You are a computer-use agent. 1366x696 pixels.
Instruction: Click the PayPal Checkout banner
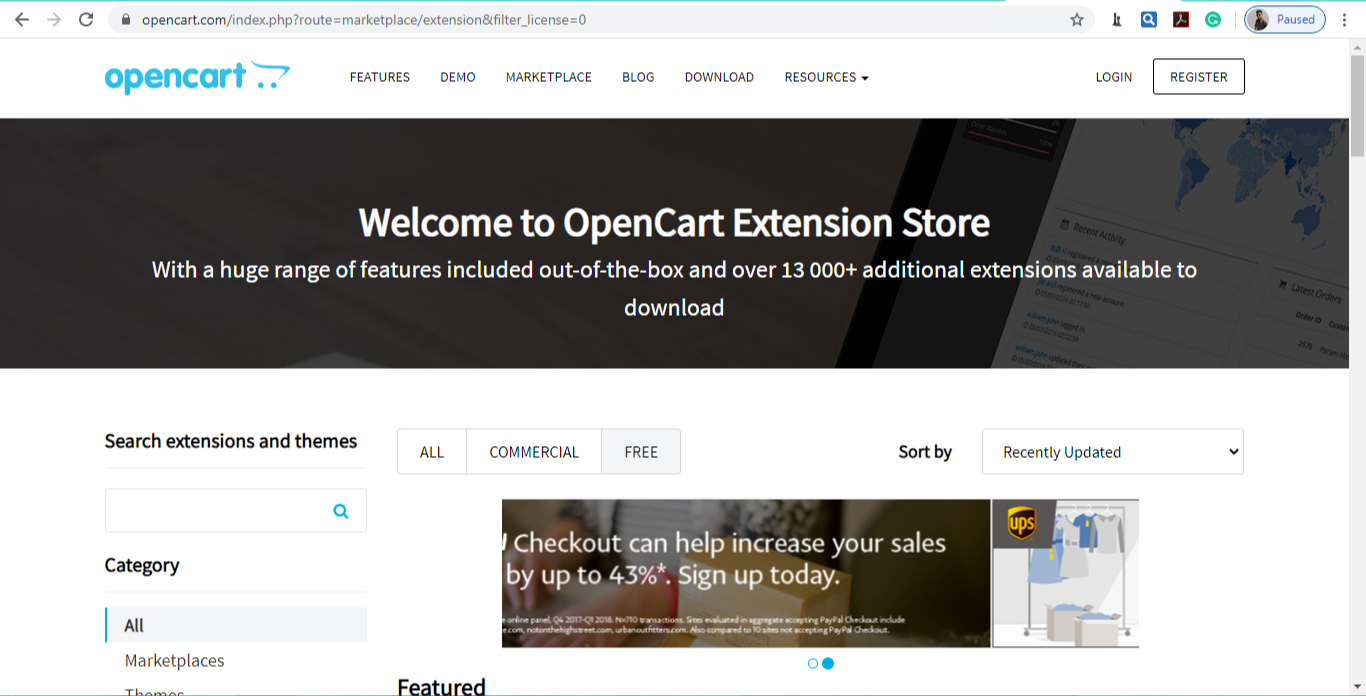pyautogui.click(x=746, y=573)
